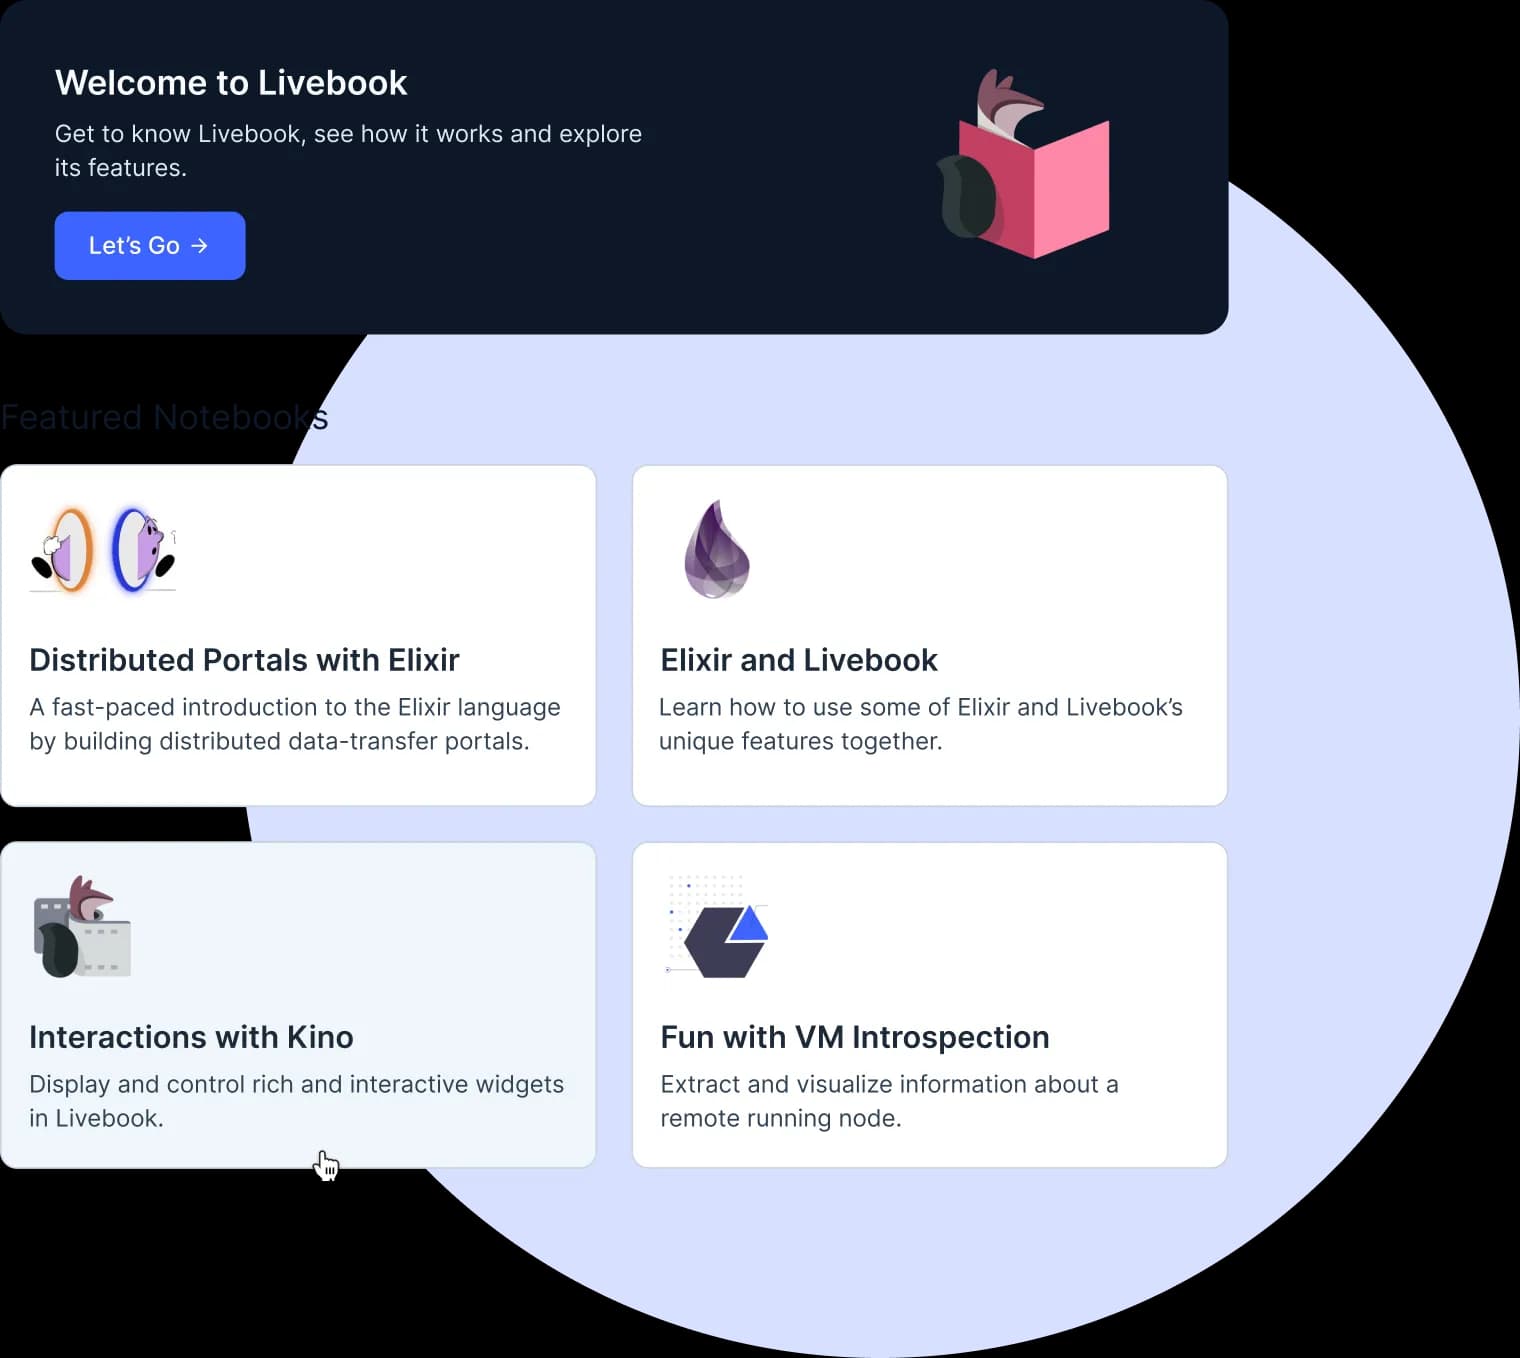Select the Elixir and Livebook card description
This screenshot has height=1358, width=1520.
pos(921,724)
